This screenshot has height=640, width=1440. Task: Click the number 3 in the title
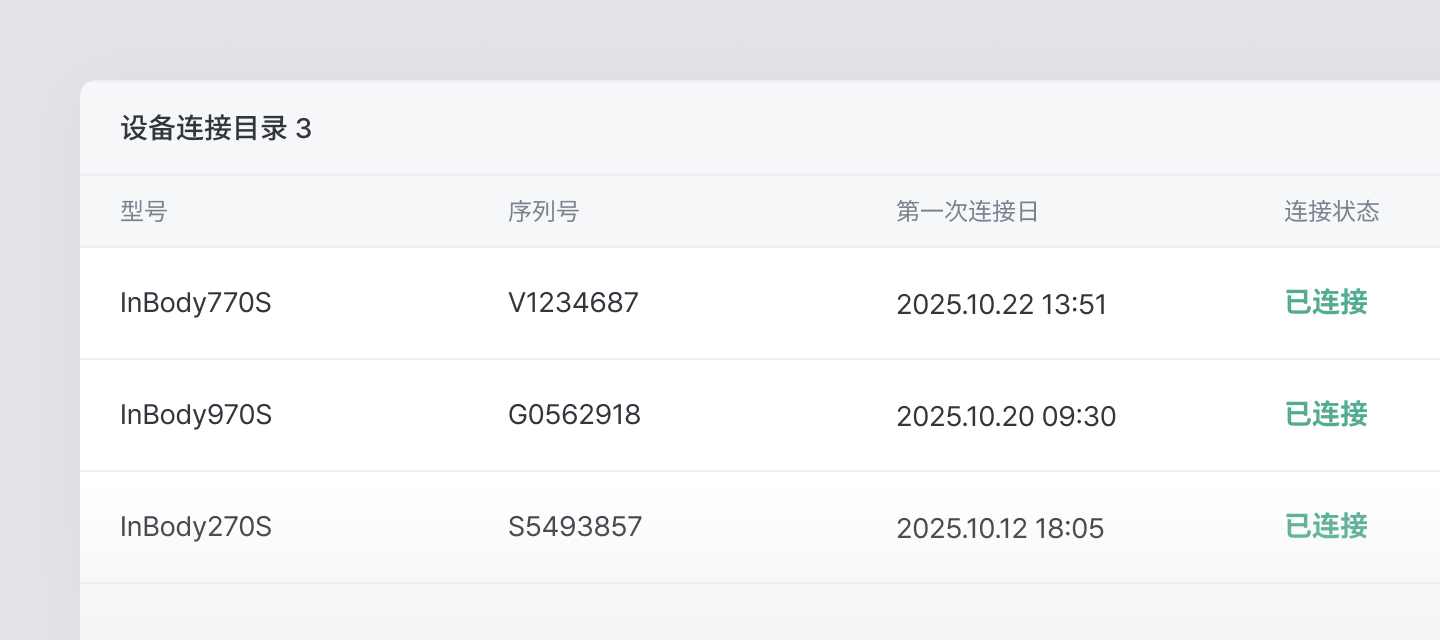tap(304, 129)
